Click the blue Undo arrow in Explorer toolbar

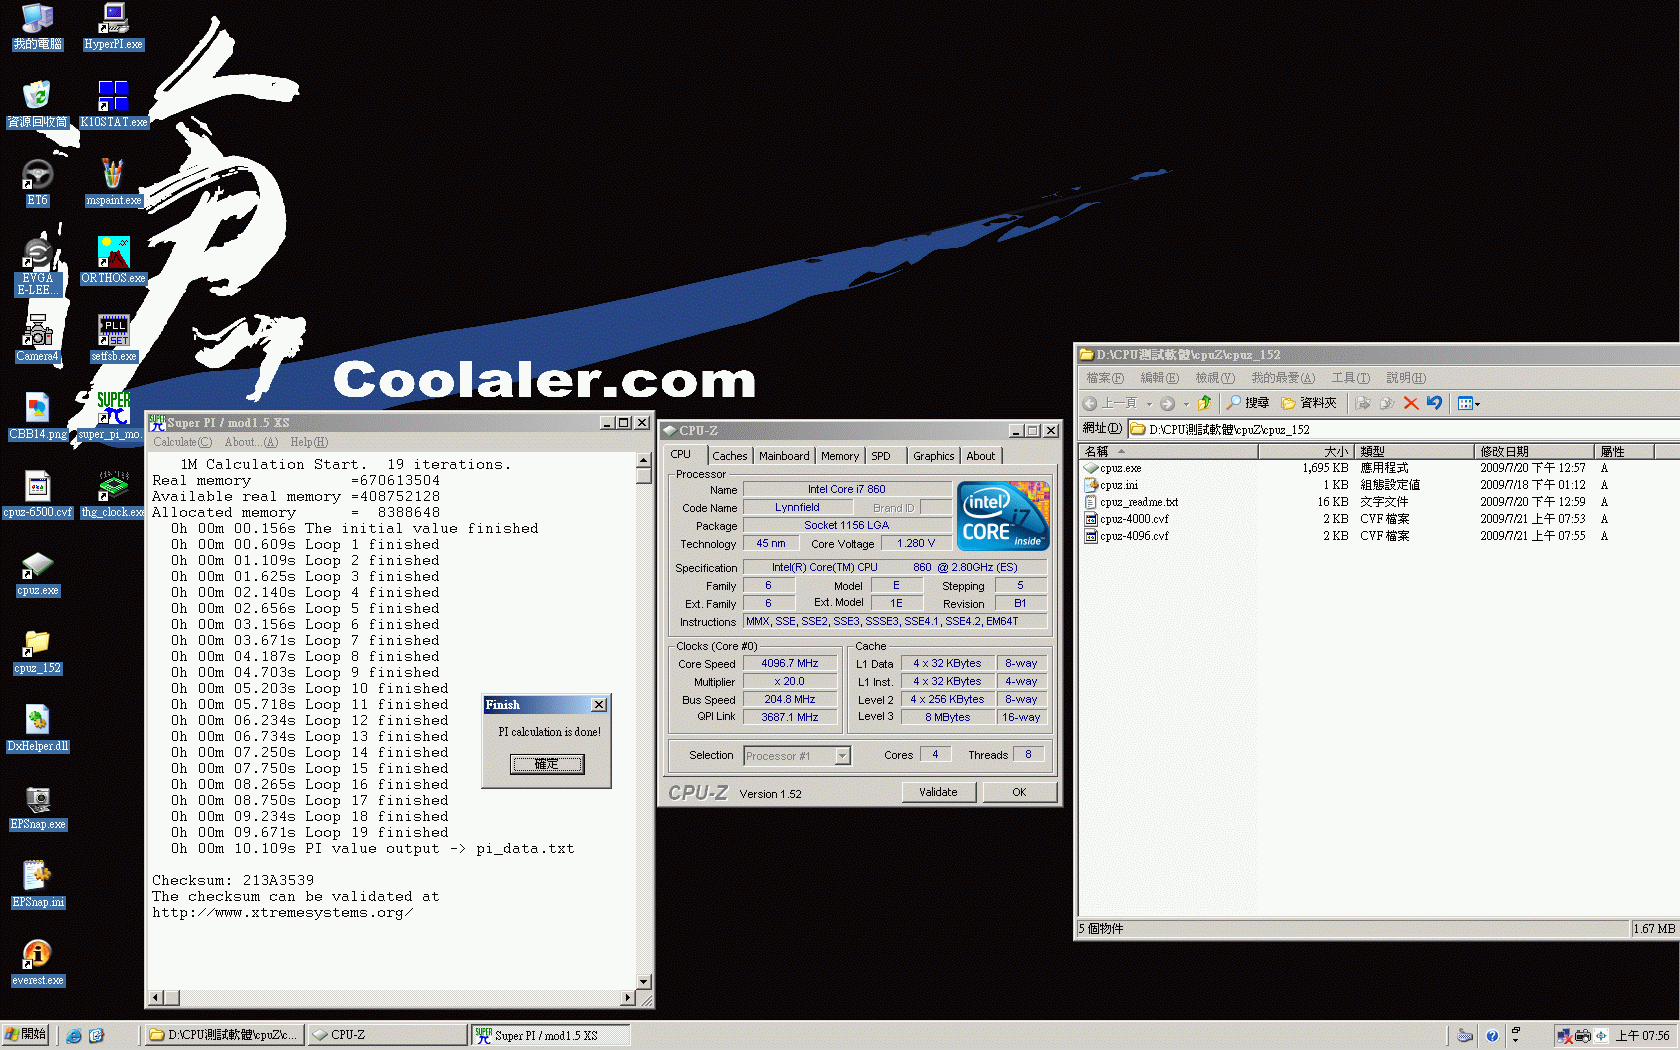1435,403
